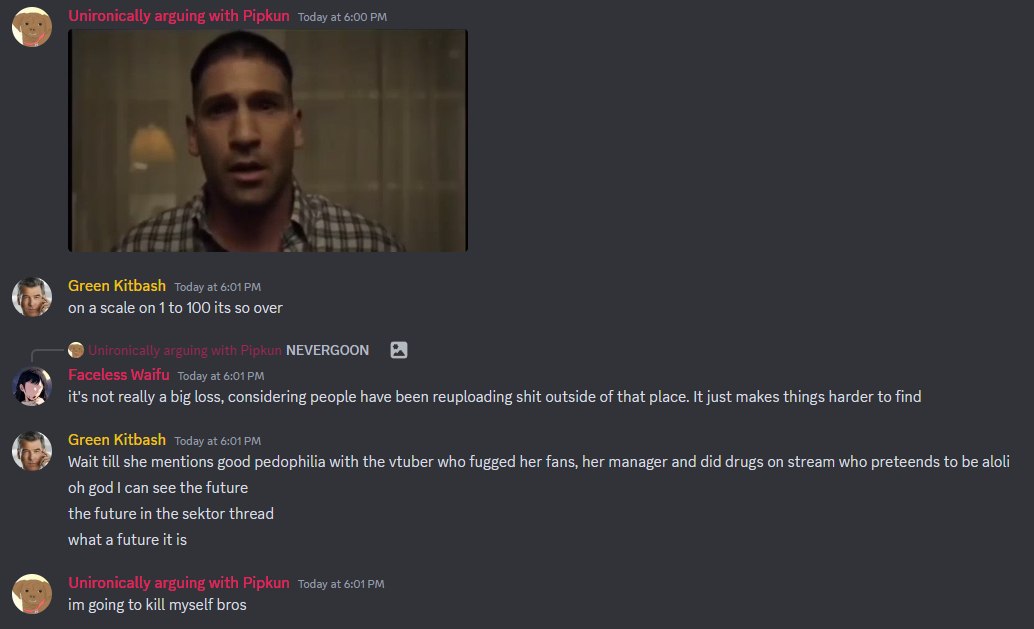Jump to the replied message 'NEVERGOON'

(x=327, y=350)
